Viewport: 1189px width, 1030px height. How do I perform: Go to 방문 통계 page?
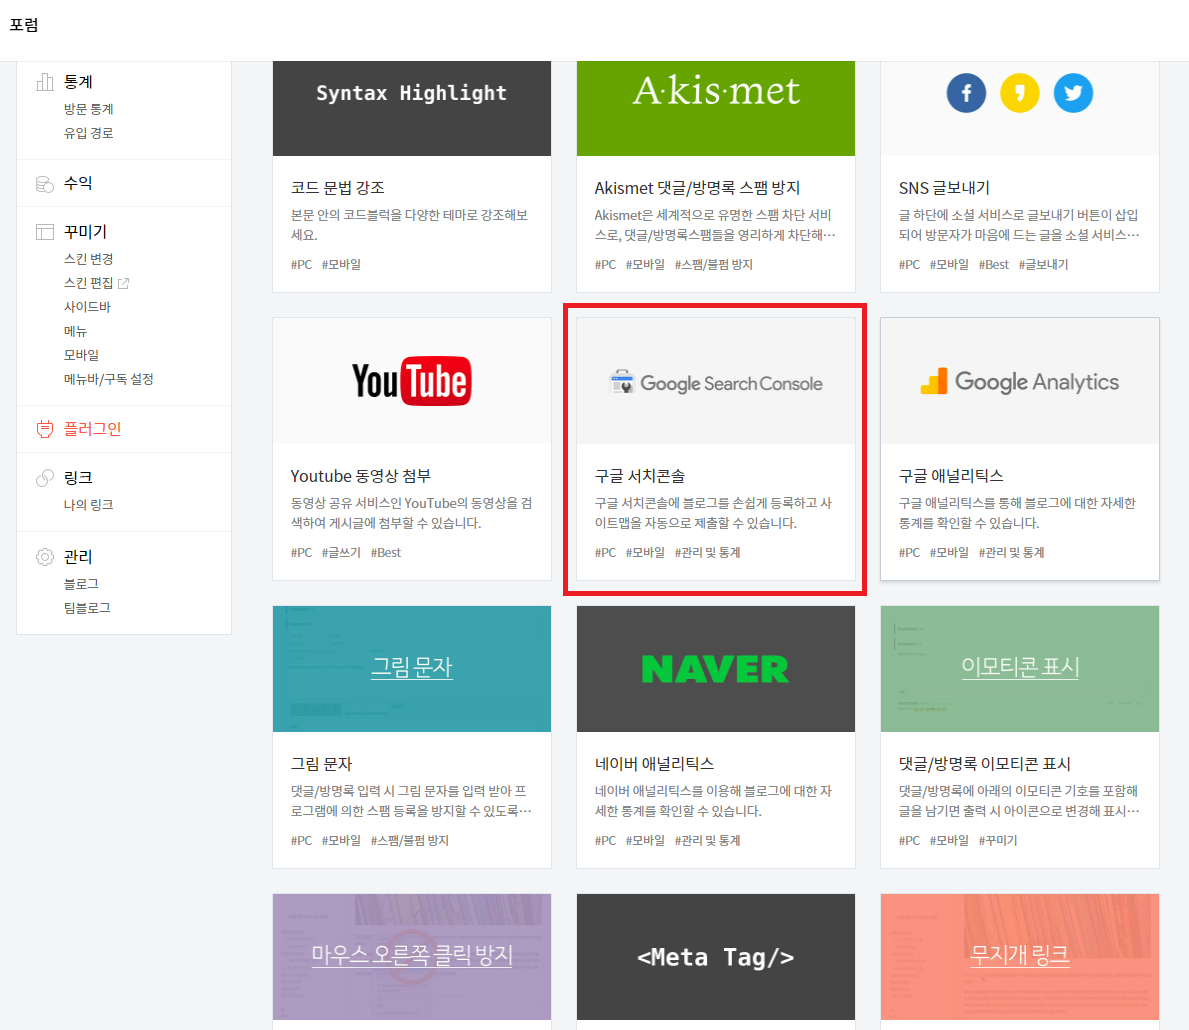(89, 109)
